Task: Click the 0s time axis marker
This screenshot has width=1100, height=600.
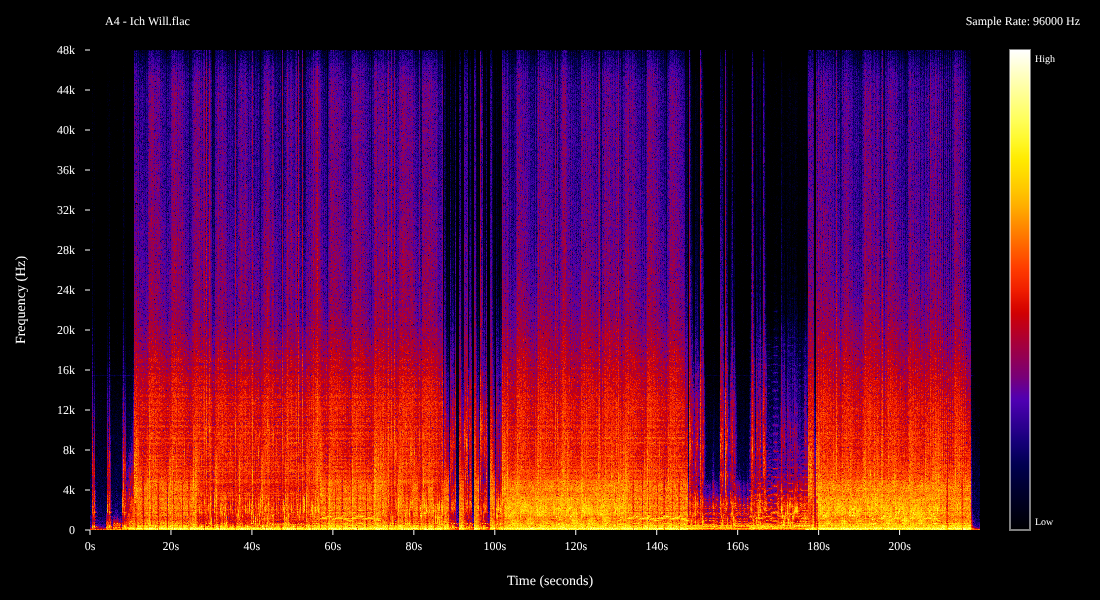Action: pos(90,547)
